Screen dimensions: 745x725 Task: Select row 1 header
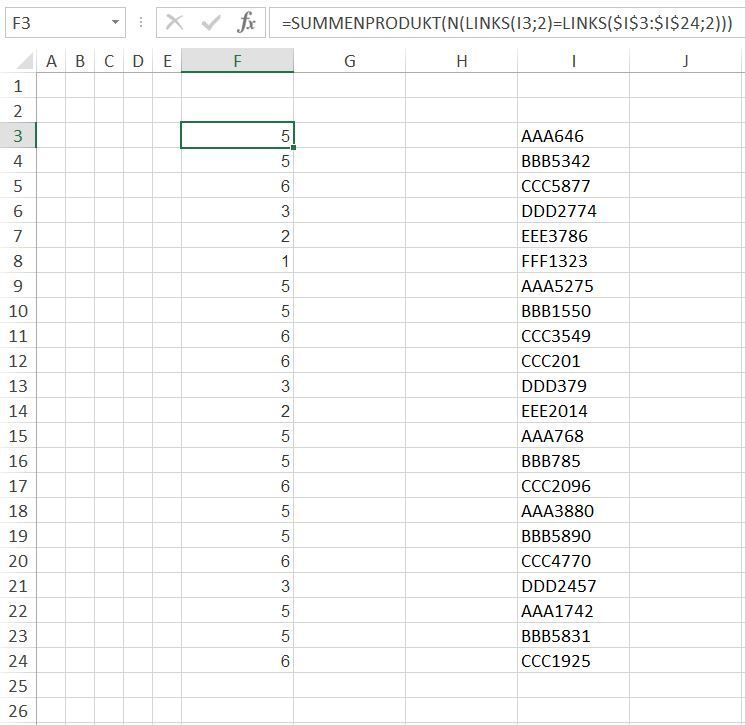coord(18,86)
